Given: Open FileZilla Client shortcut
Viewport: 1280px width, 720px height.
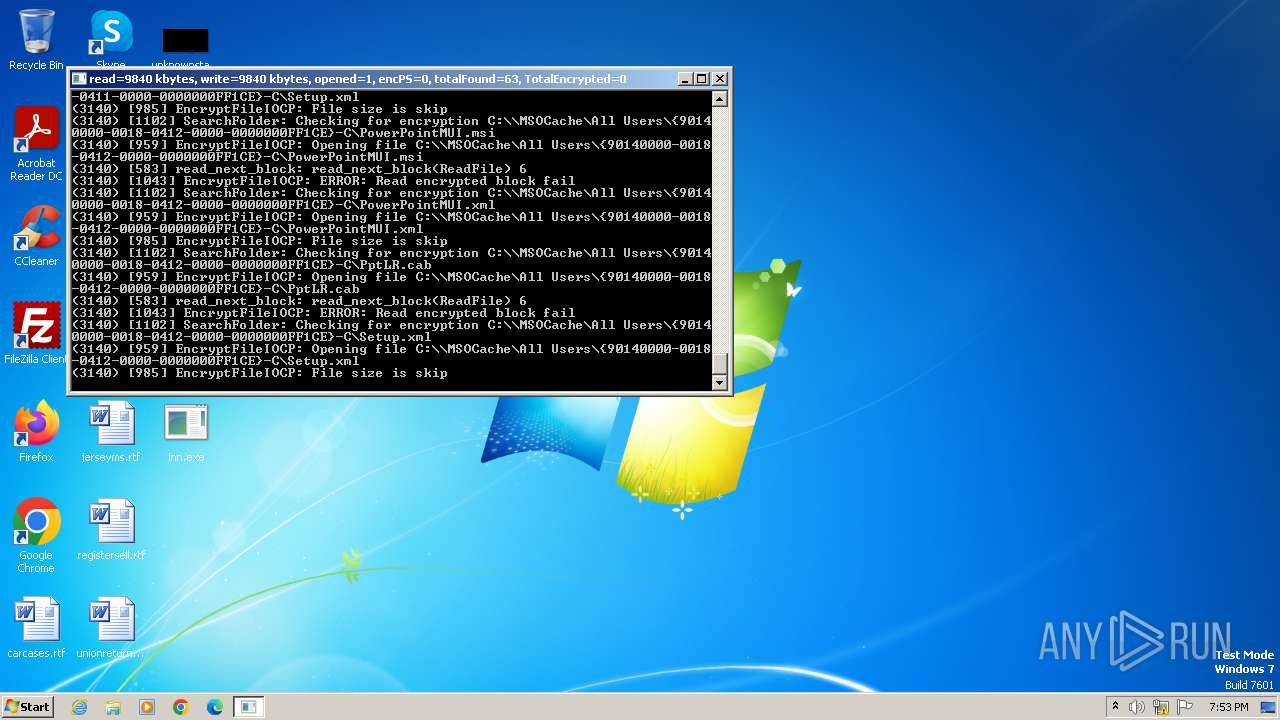Looking at the screenshot, I should click(x=36, y=334).
